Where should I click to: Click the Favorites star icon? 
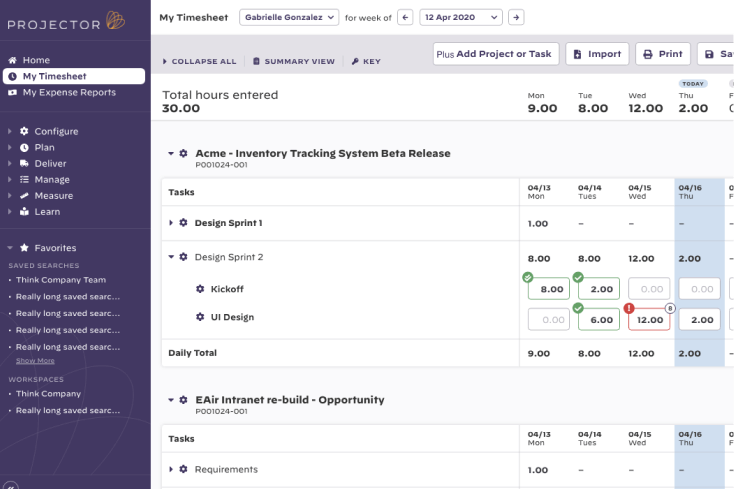(24, 248)
